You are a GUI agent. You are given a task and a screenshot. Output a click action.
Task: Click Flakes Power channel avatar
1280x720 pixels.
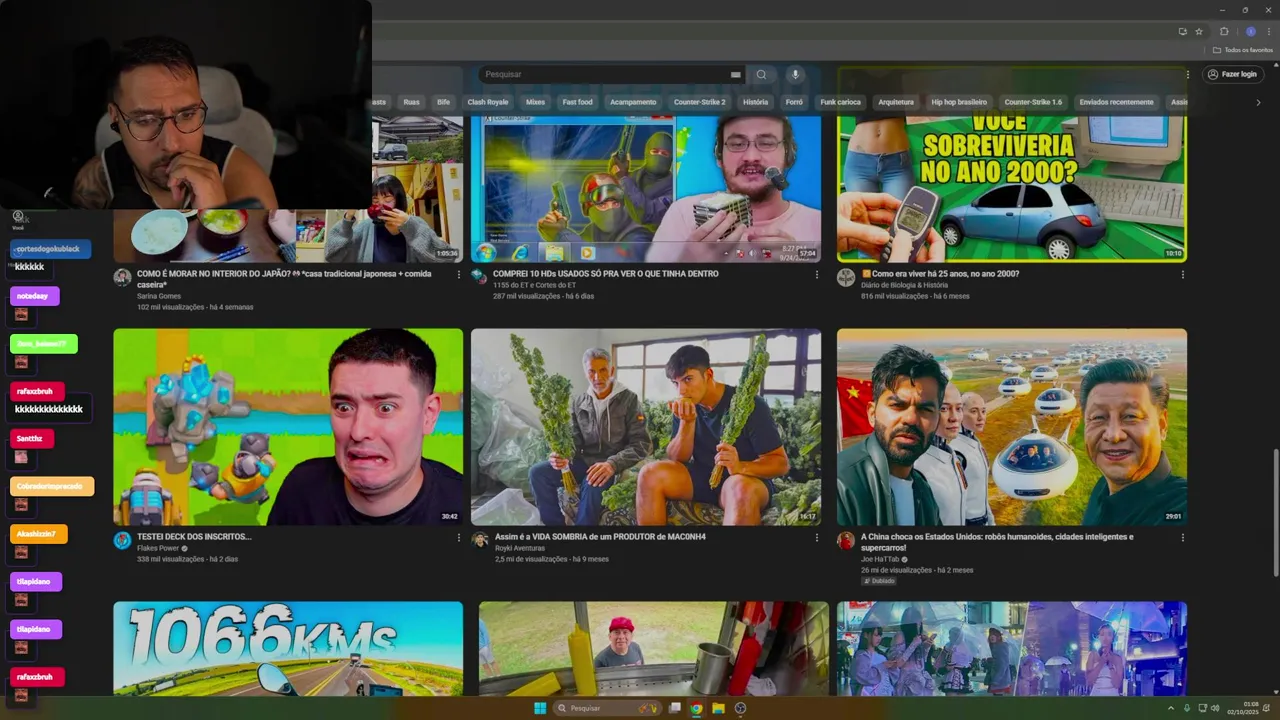pyautogui.click(x=122, y=540)
